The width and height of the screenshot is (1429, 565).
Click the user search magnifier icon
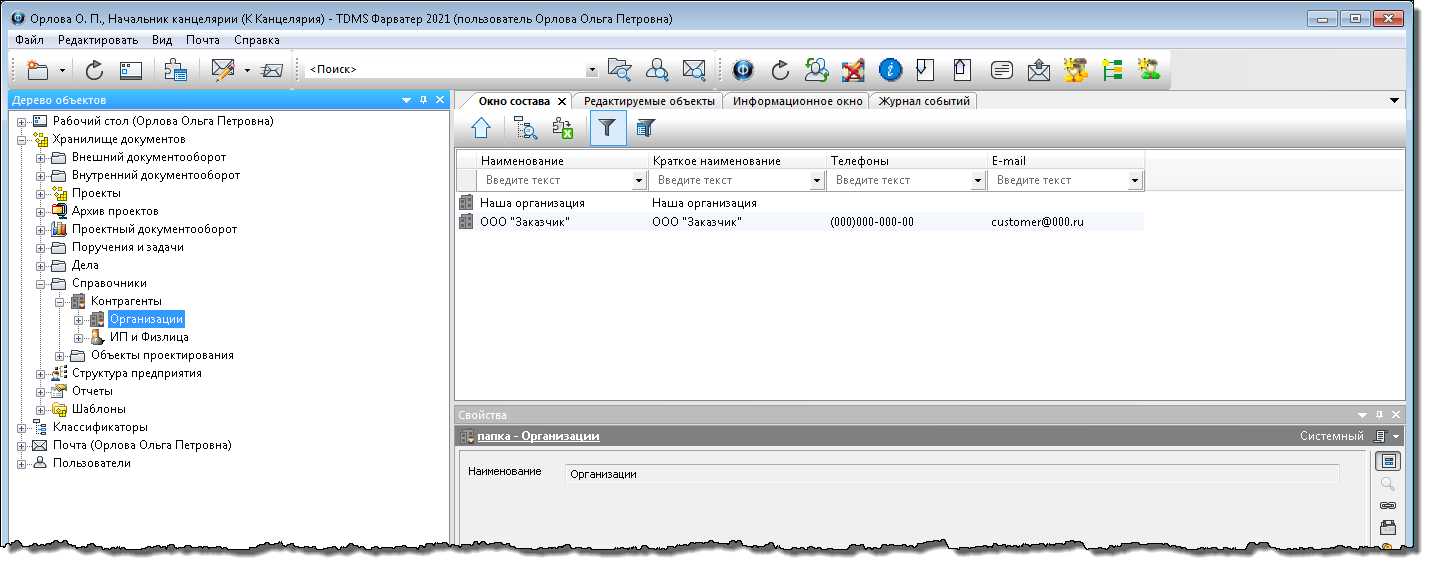(x=657, y=70)
